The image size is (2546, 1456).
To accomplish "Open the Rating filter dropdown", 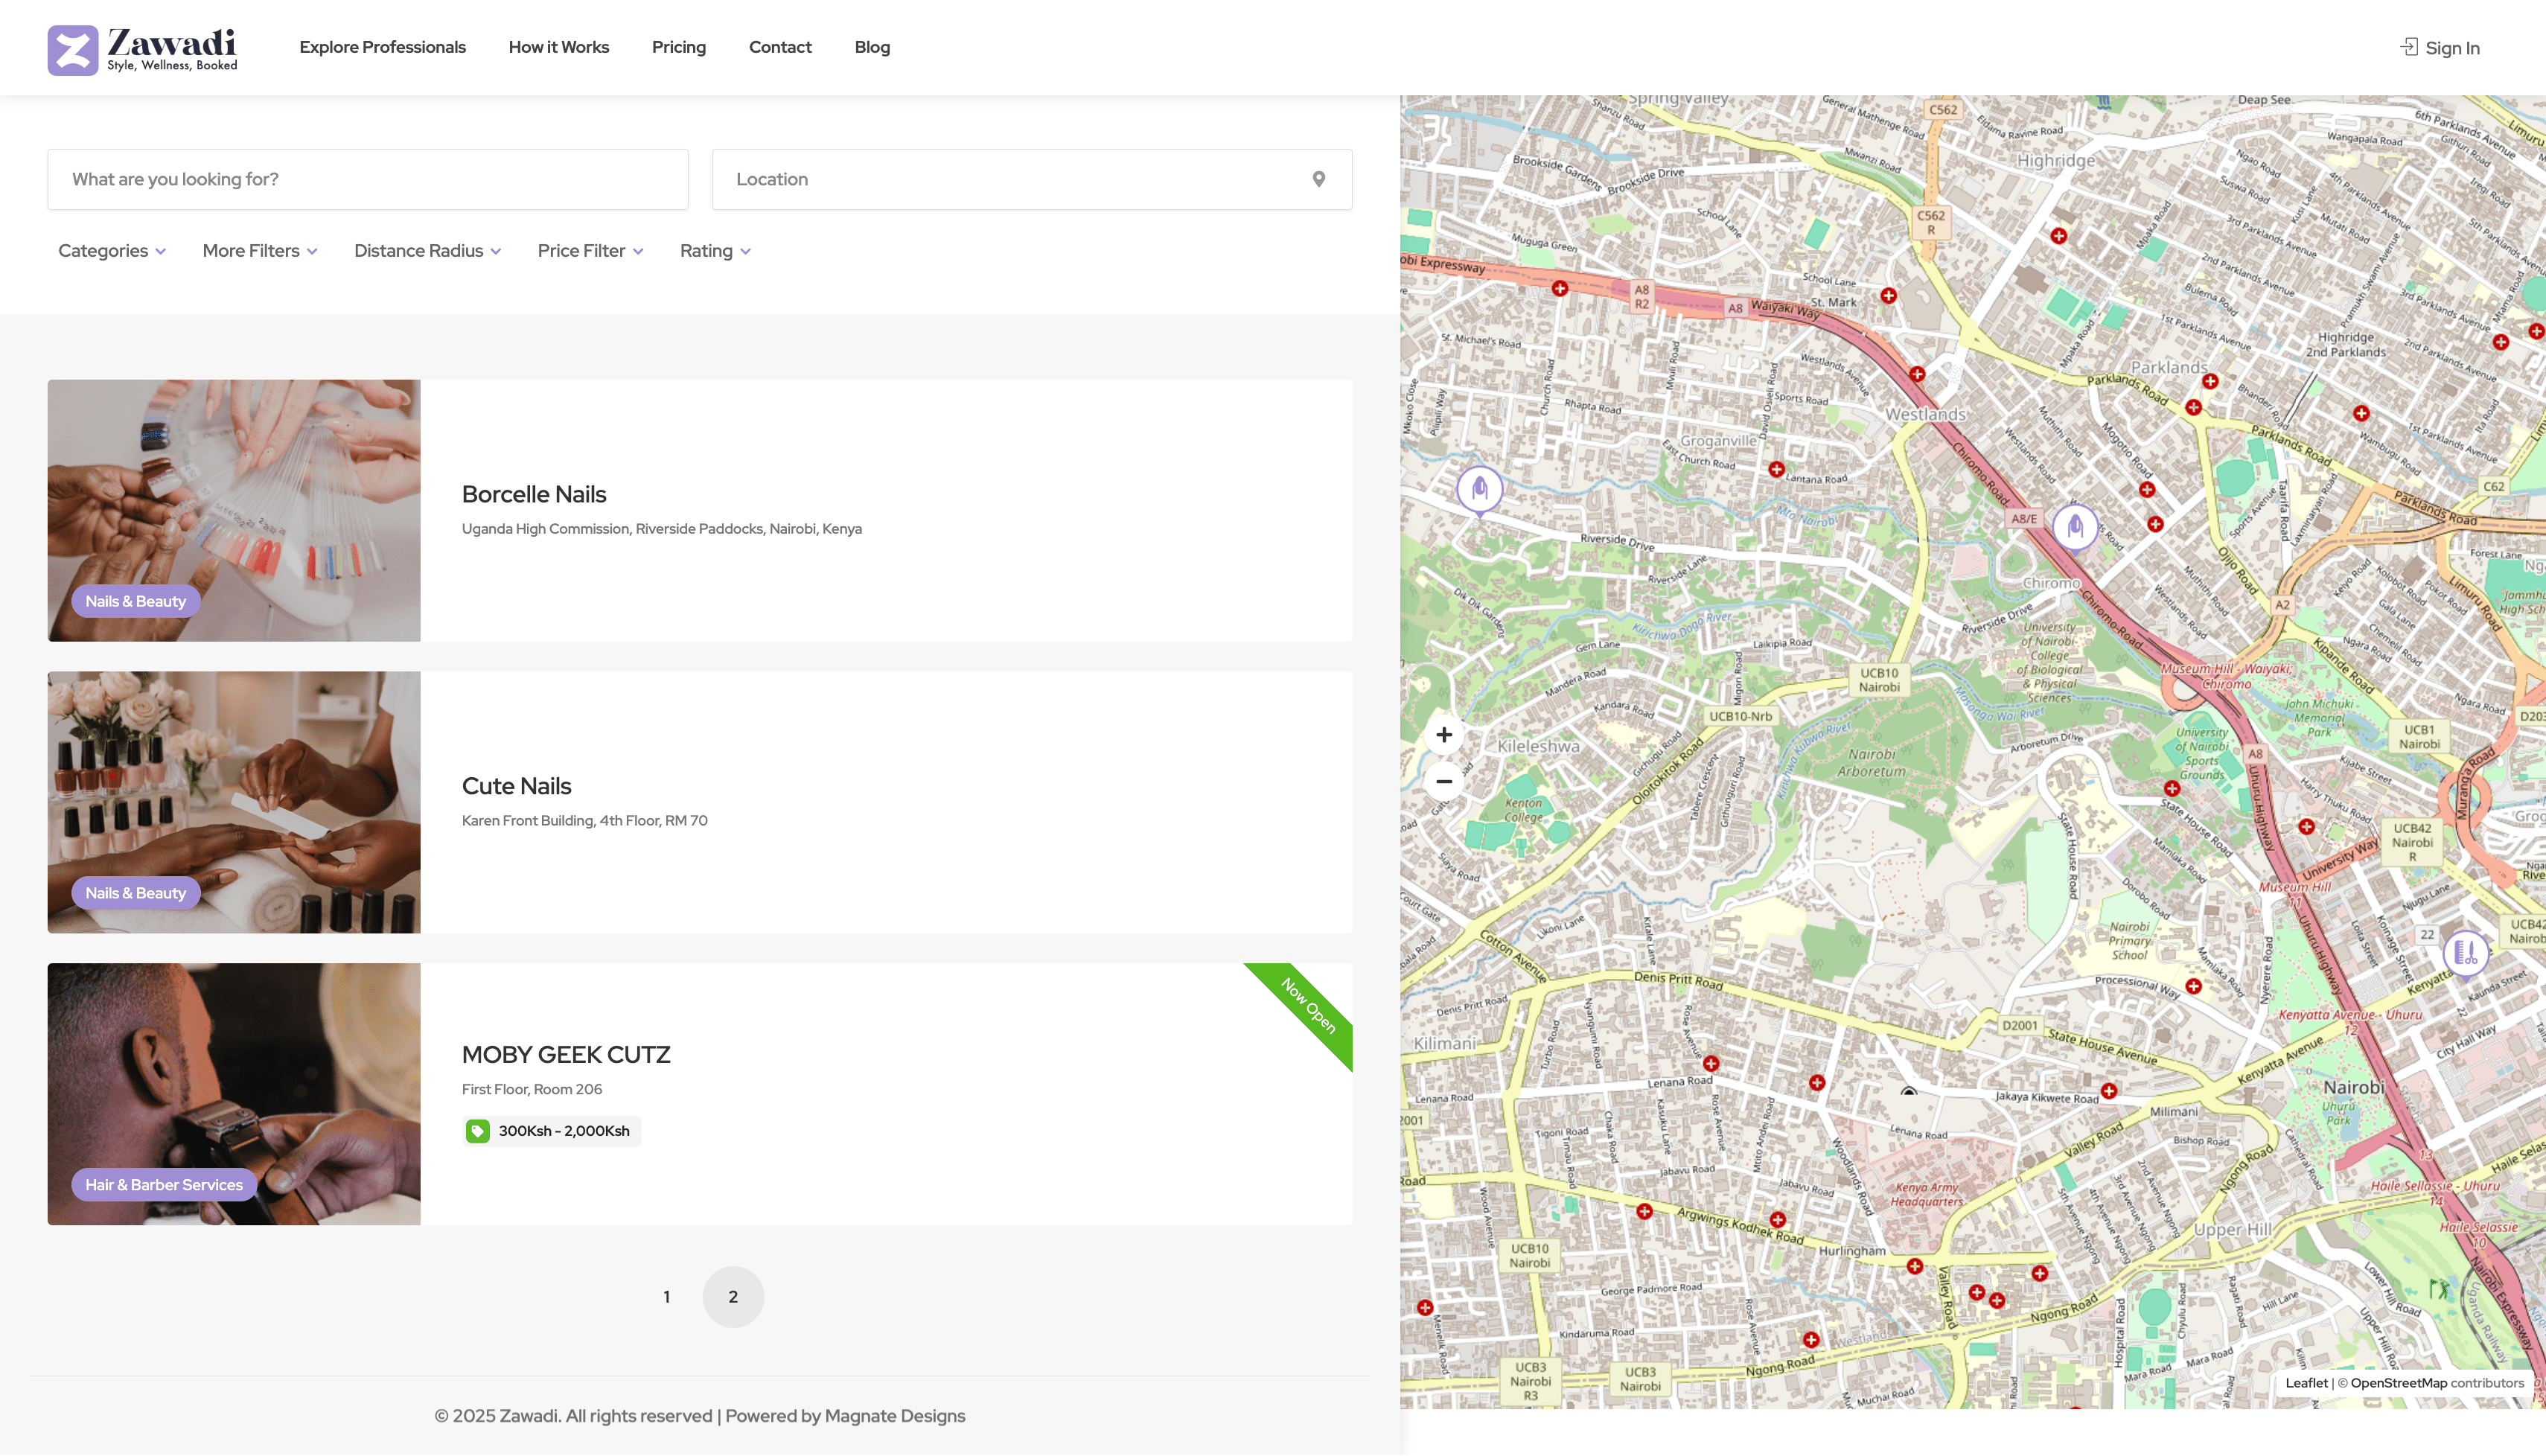I will click(x=714, y=251).
